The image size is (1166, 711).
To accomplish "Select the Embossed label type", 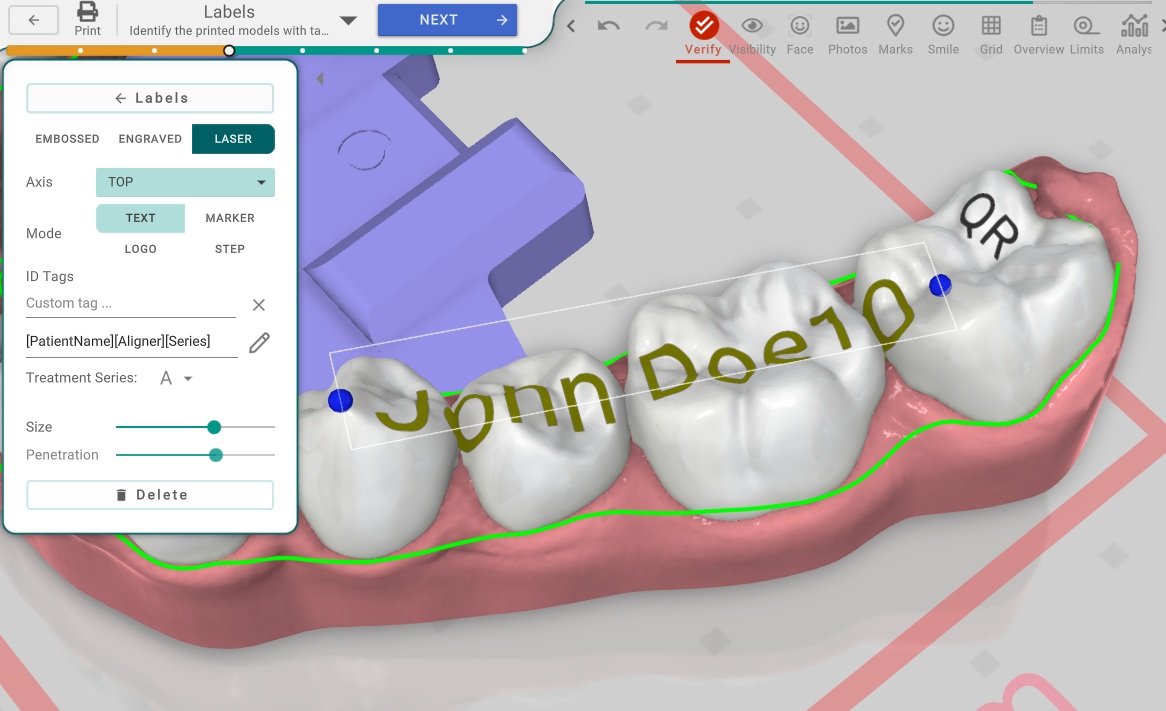I will point(67,139).
